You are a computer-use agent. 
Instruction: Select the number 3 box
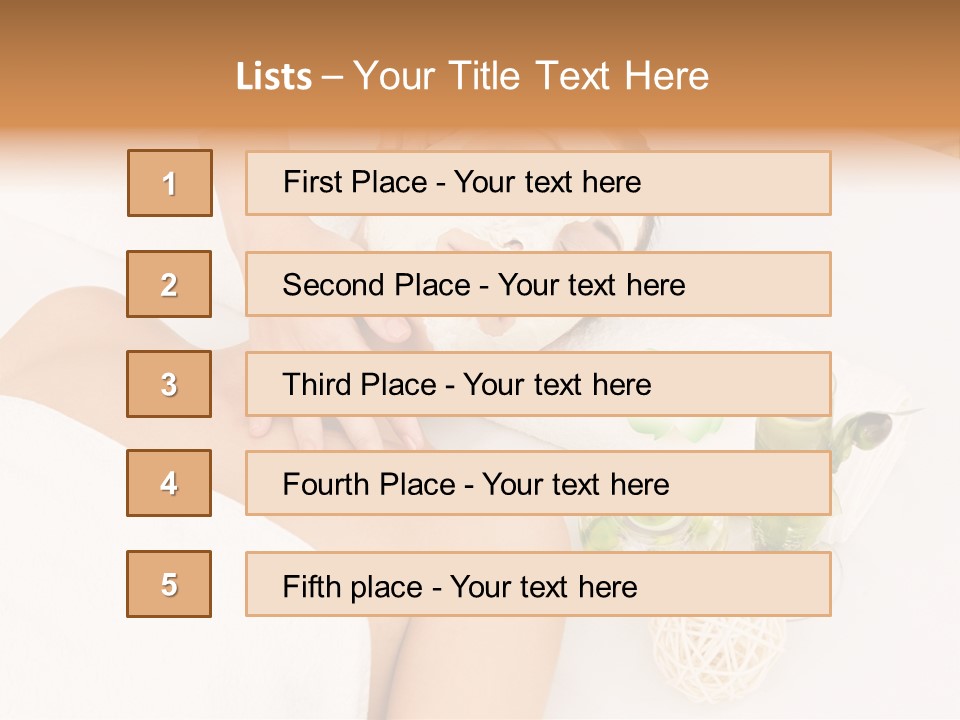[x=169, y=384]
